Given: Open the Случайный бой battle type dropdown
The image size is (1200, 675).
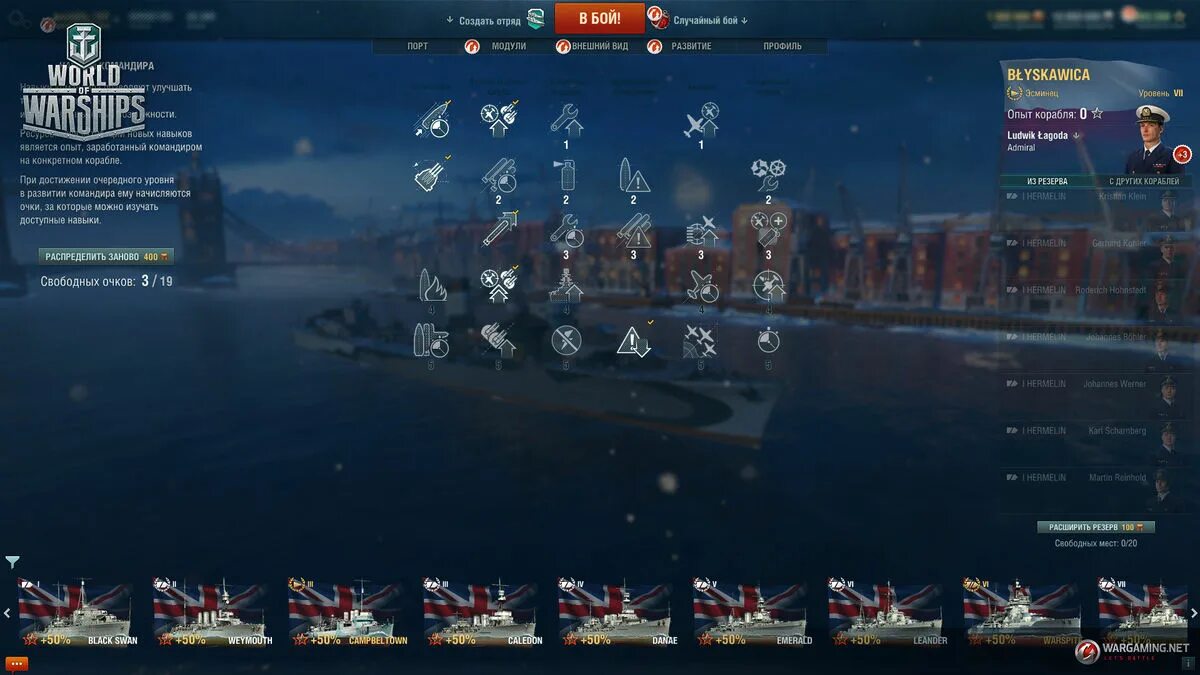Looking at the screenshot, I should point(710,20).
